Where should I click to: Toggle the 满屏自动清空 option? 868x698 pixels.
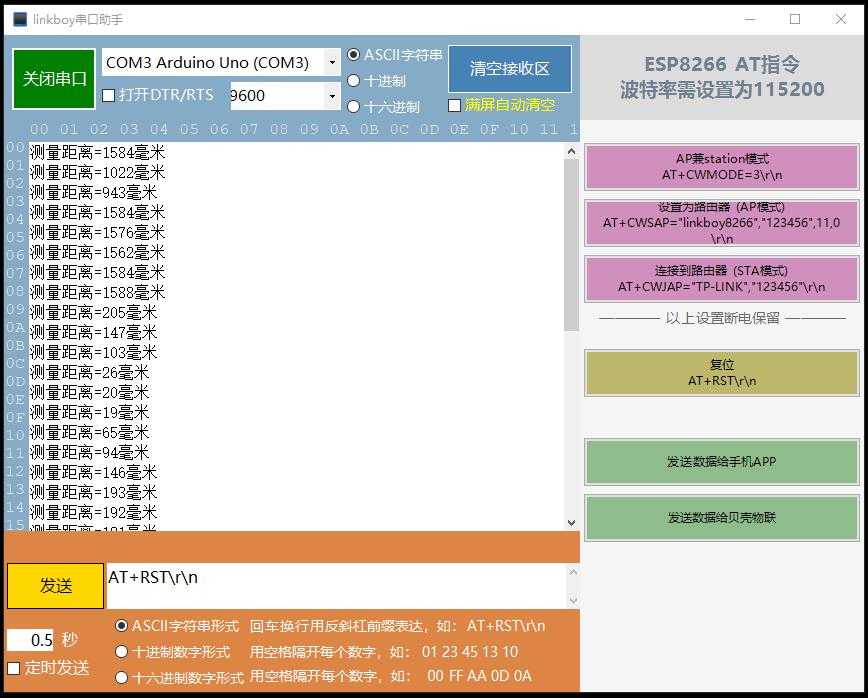click(x=455, y=104)
